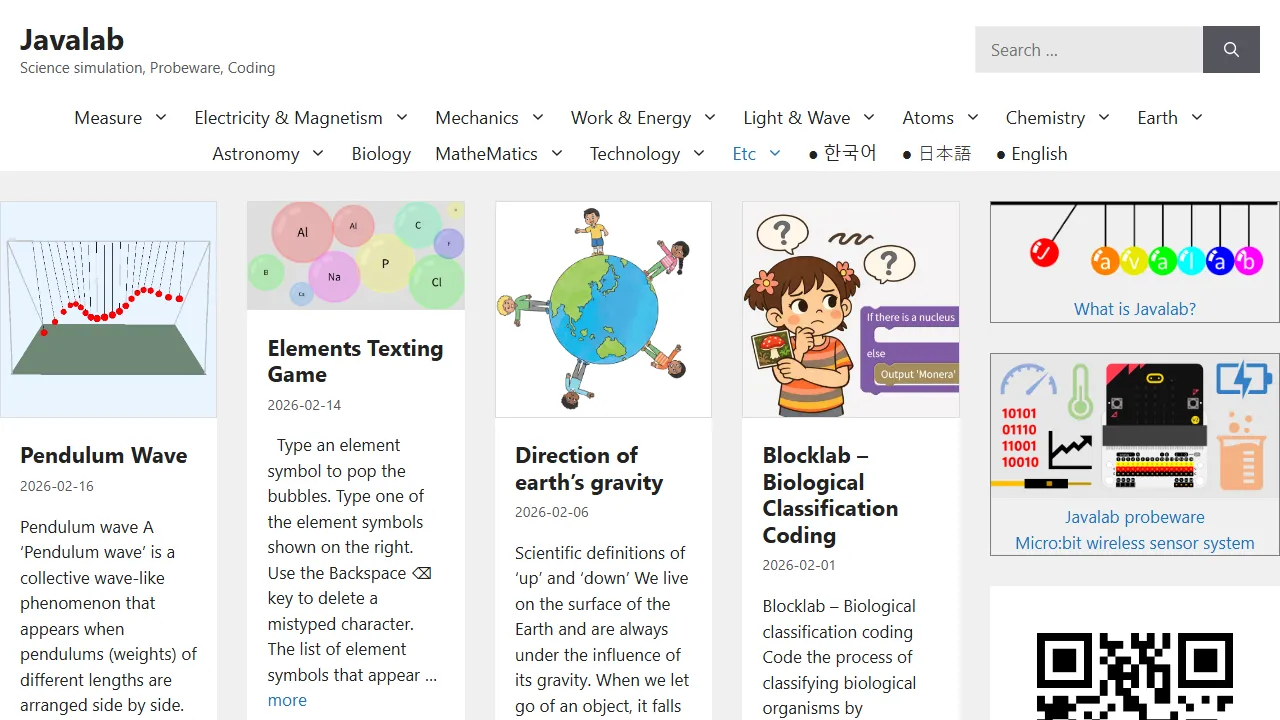Image resolution: width=1280 pixels, height=720 pixels.
Task: Click the search magnifier icon
Action: pos(1231,49)
